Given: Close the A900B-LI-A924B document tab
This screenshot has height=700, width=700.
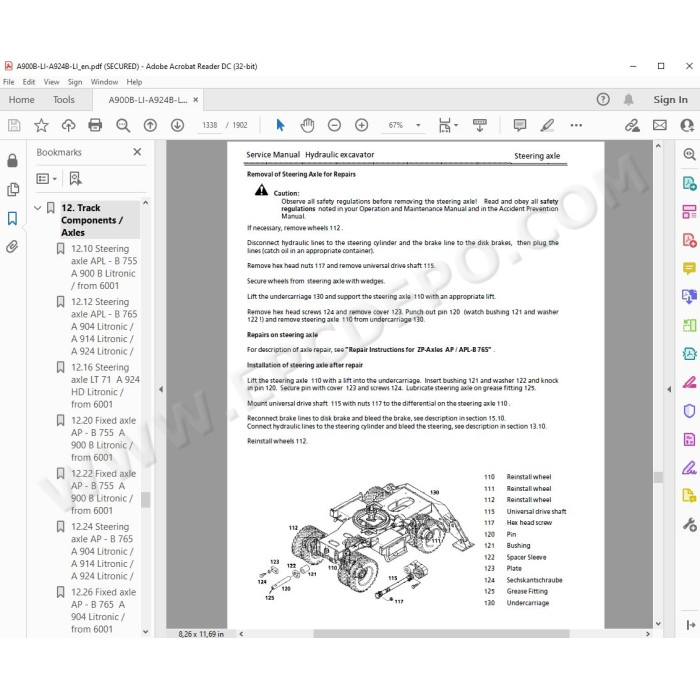Looking at the screenshot, I should click(x=196, y=100).
